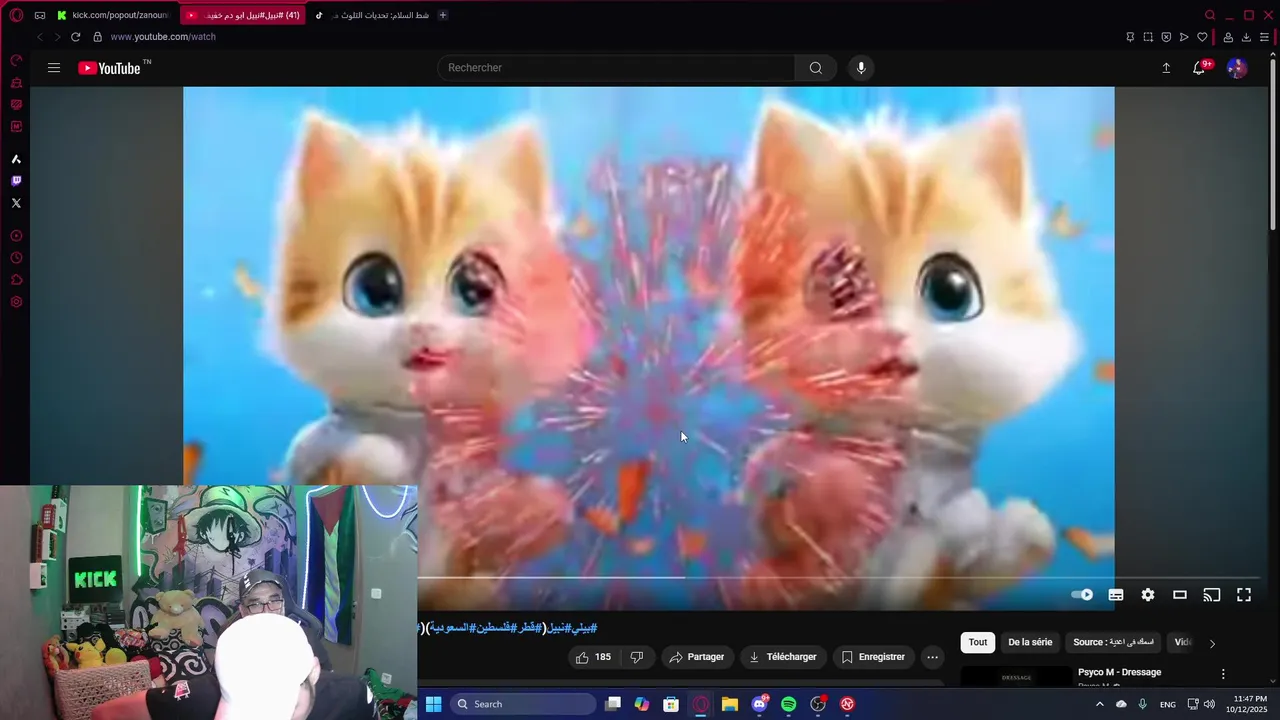The image size is (1280, 720).
Task: Reload the current page
Action: 75,37
